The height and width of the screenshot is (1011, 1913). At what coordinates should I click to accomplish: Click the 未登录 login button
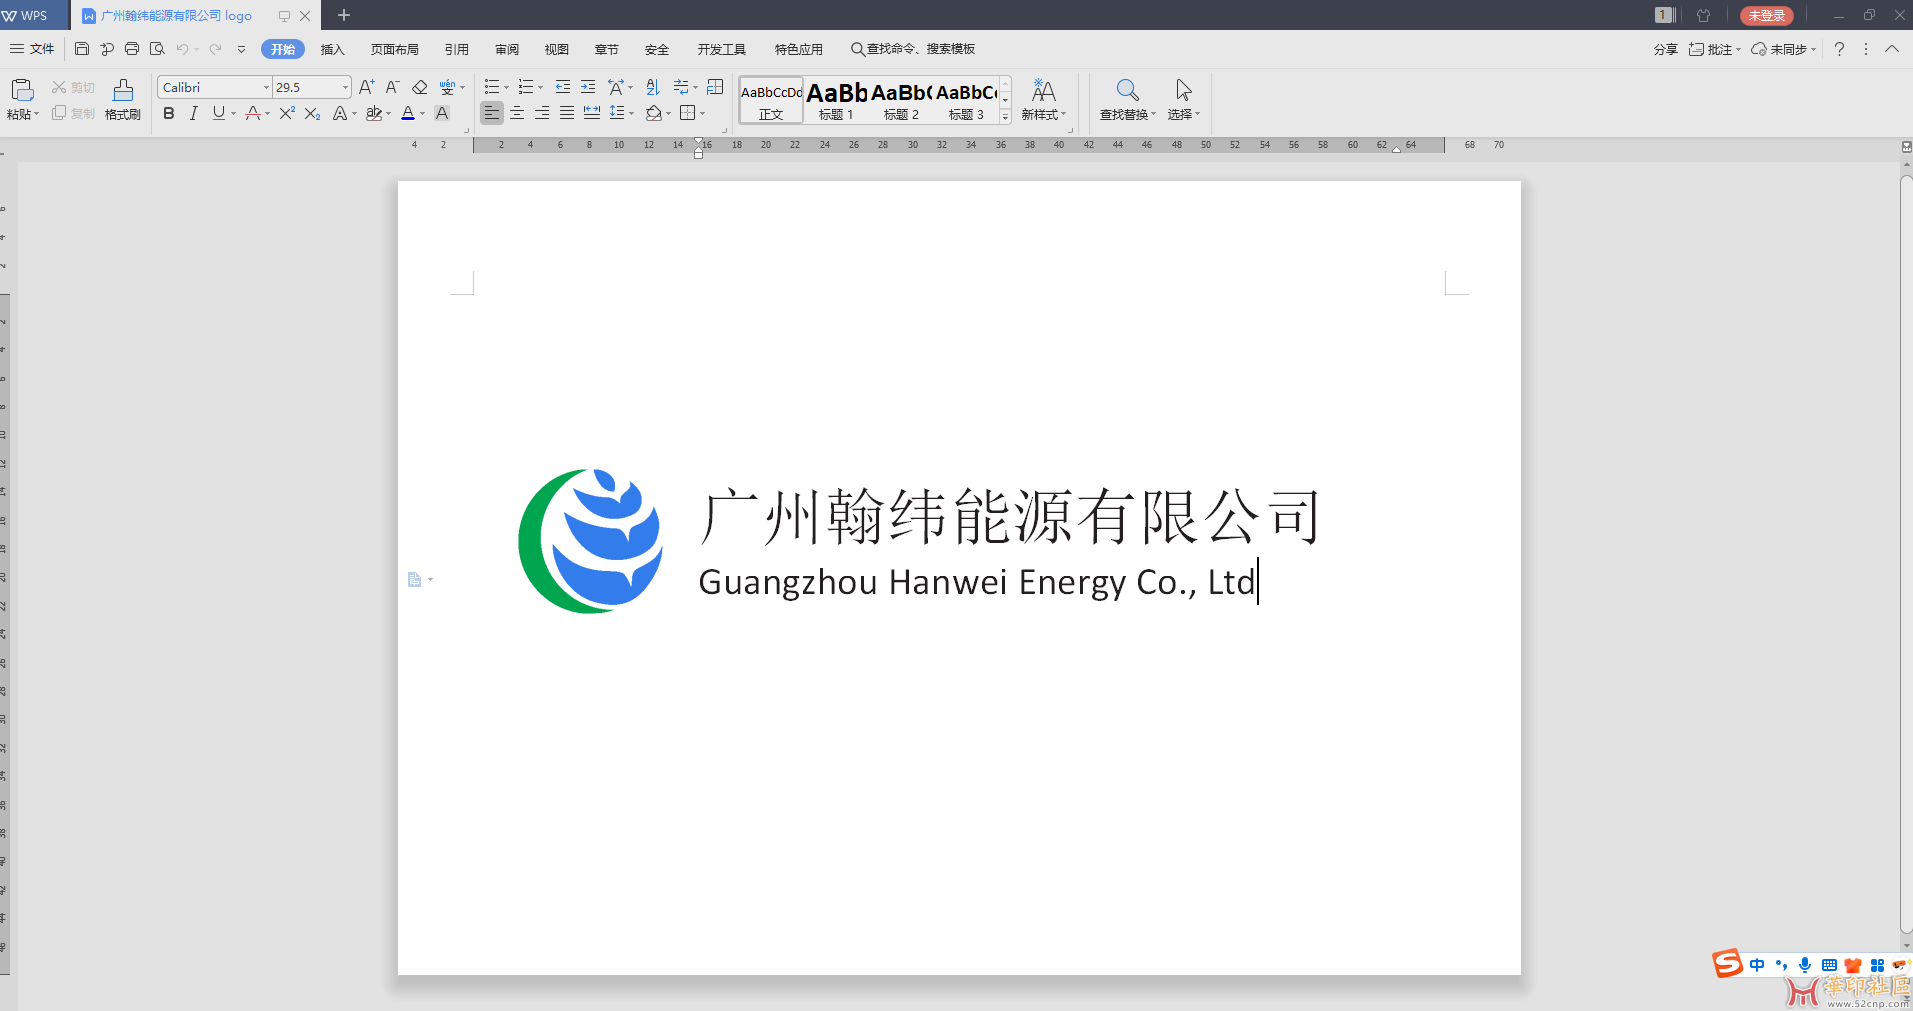pos(1766,15)
